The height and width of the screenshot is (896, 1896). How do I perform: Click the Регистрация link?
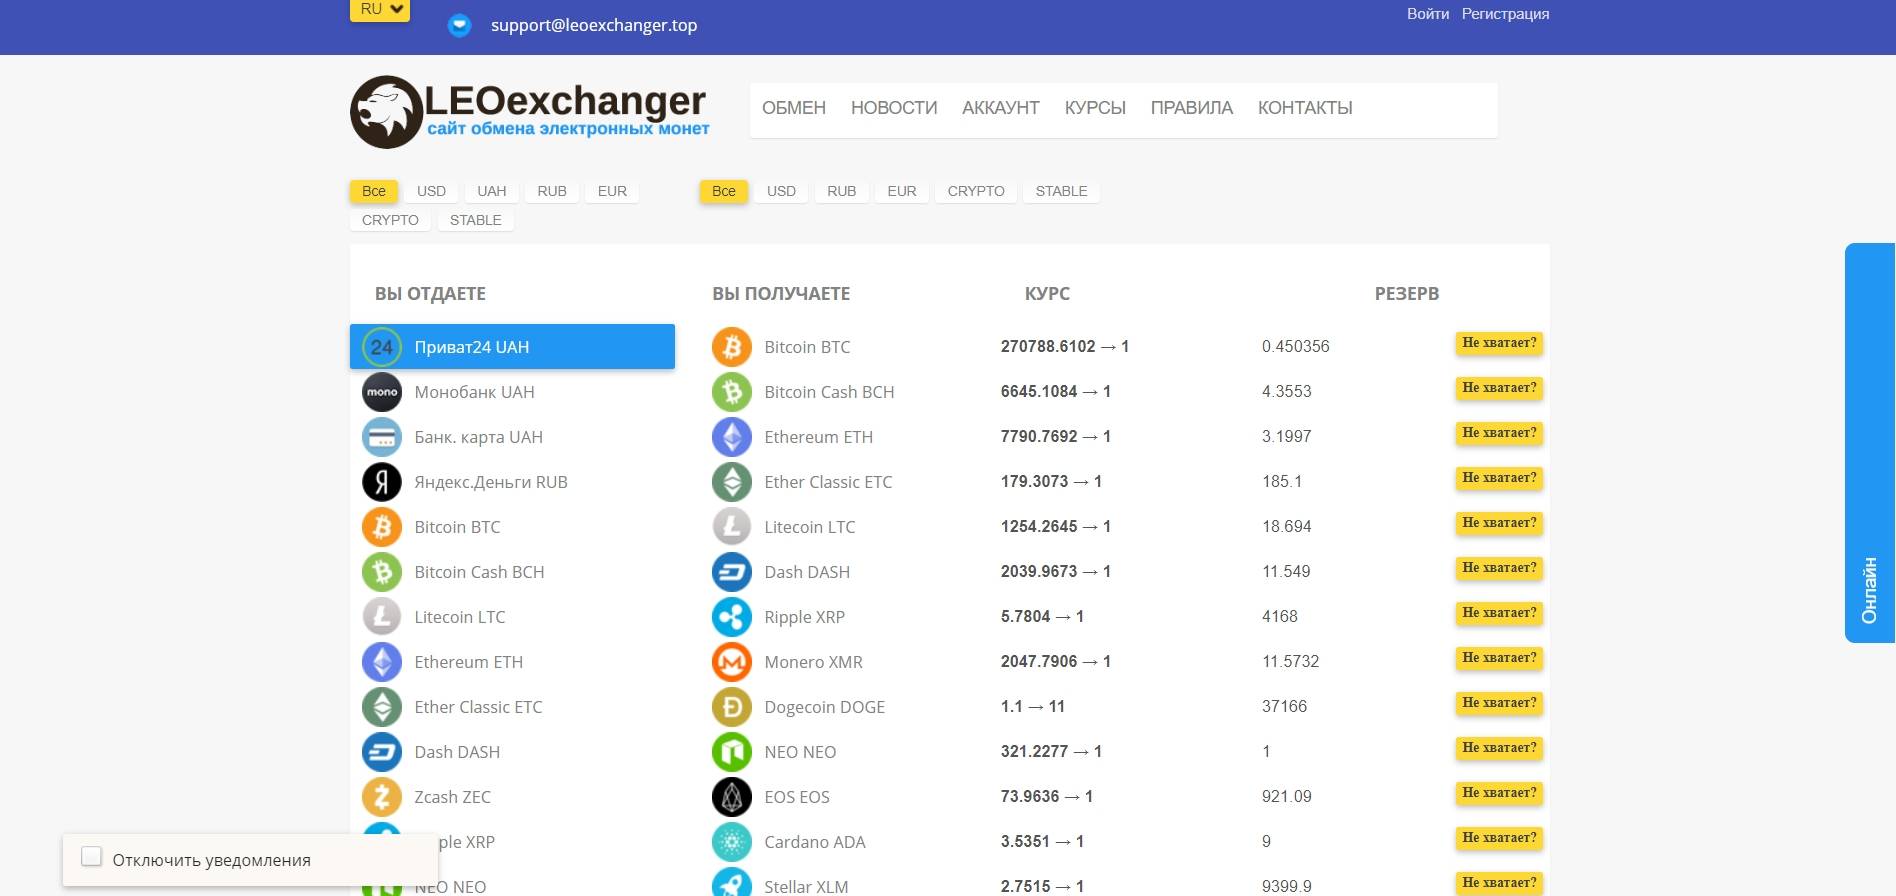click(1505, 14)
